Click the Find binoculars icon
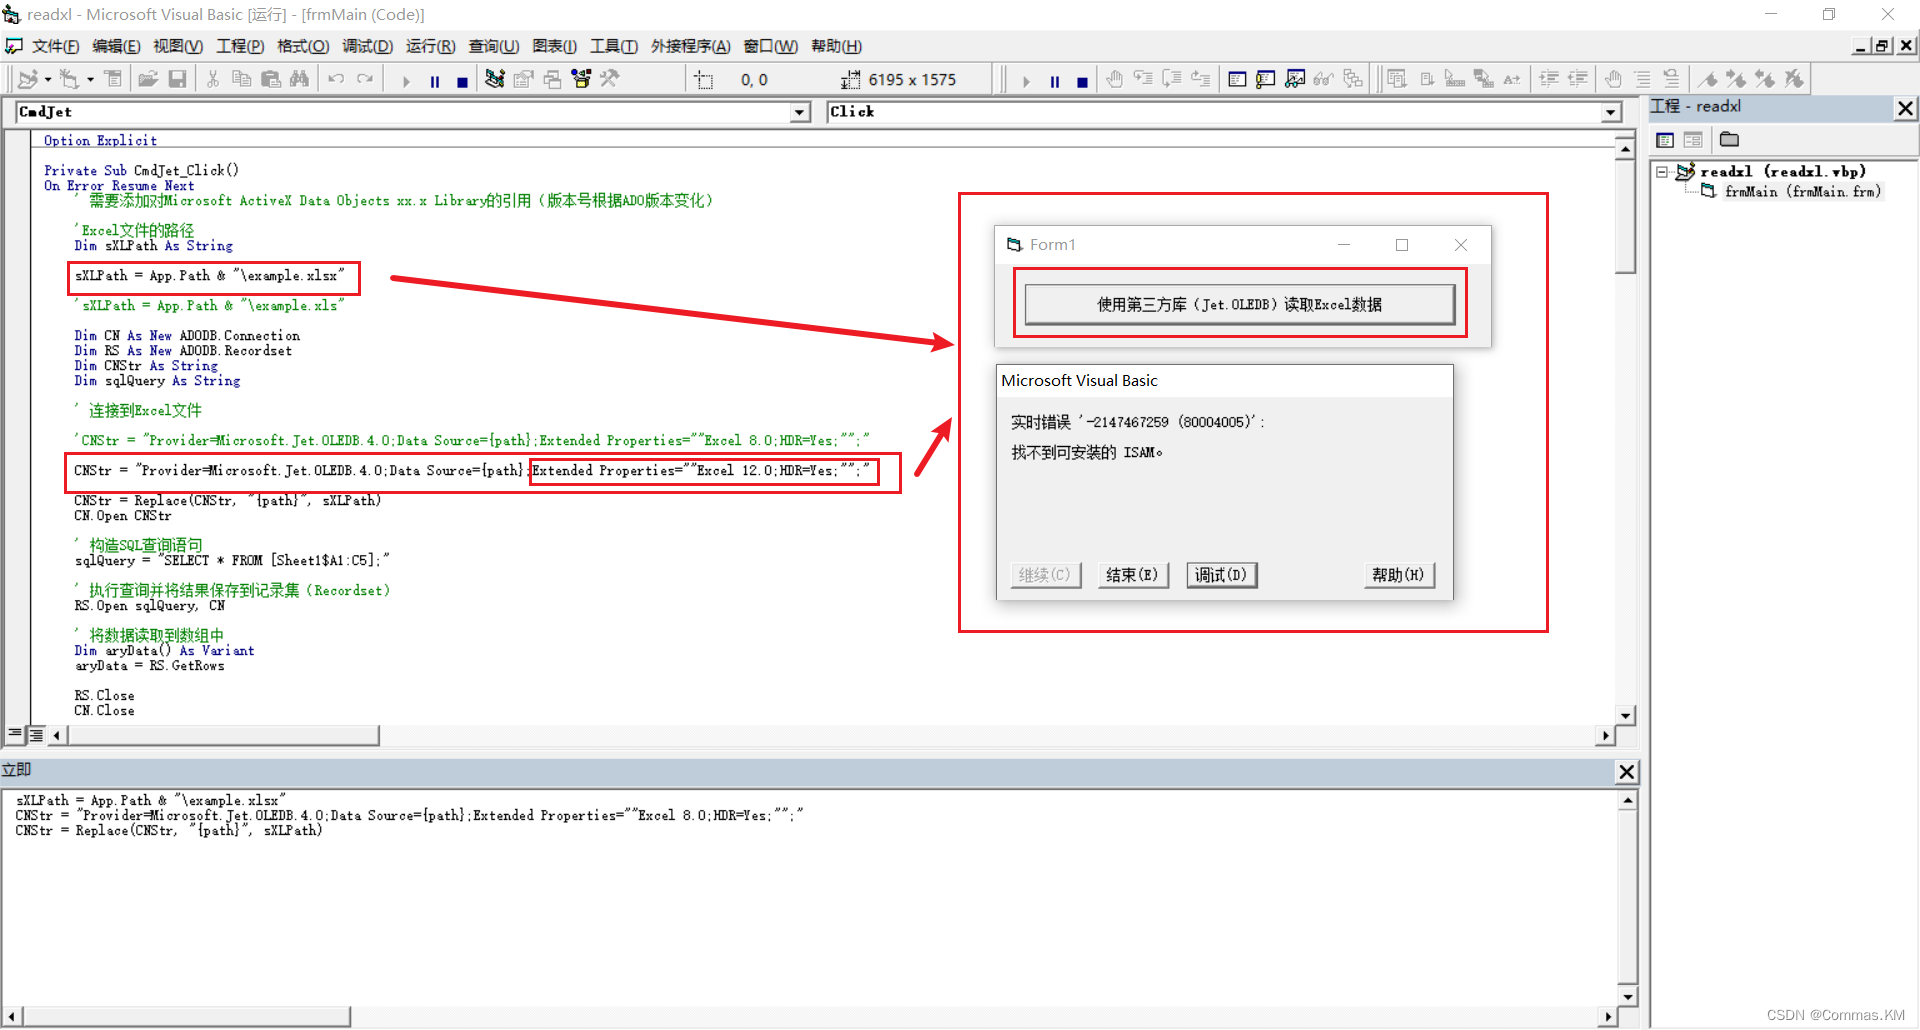The image size is (1920, 1030). (x=299, y=79)
